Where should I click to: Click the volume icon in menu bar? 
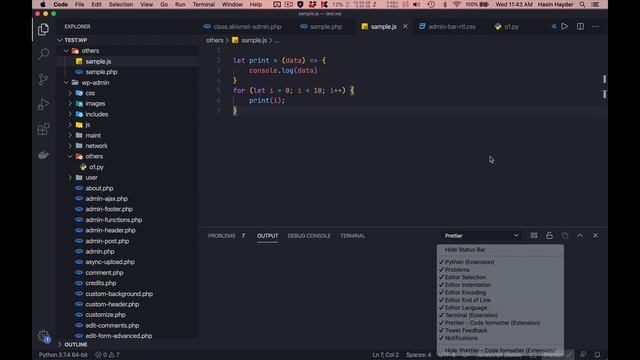click(416, 4)
